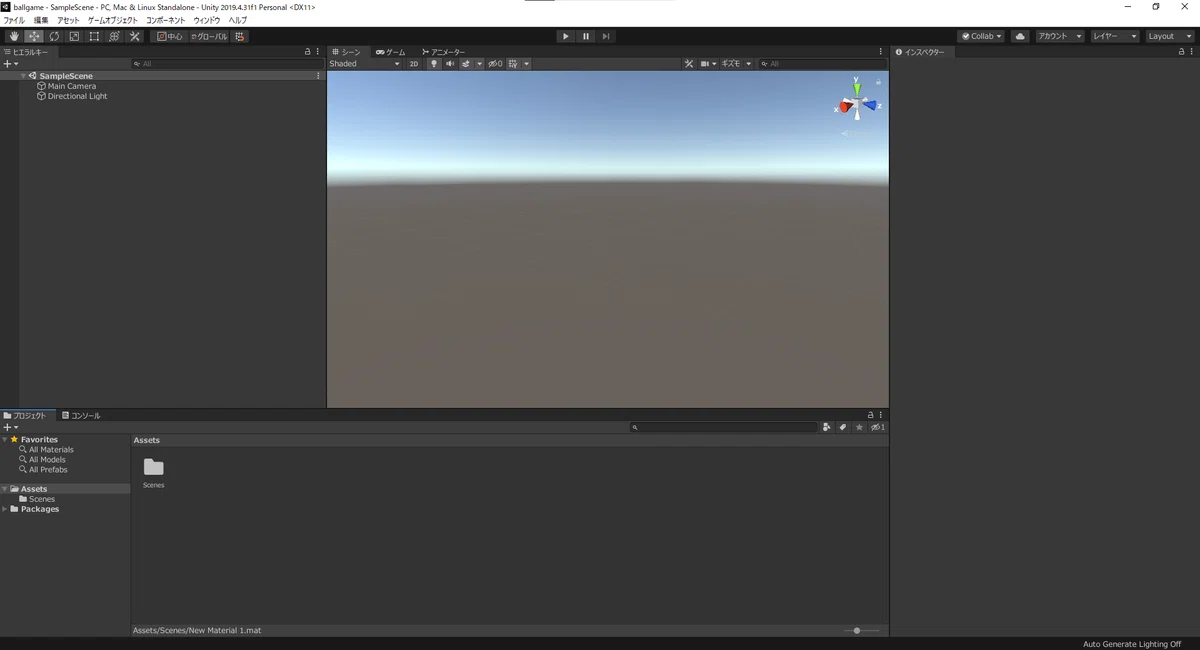
Task: Open the レイヤー dropdown
Action: point(1115,36)
